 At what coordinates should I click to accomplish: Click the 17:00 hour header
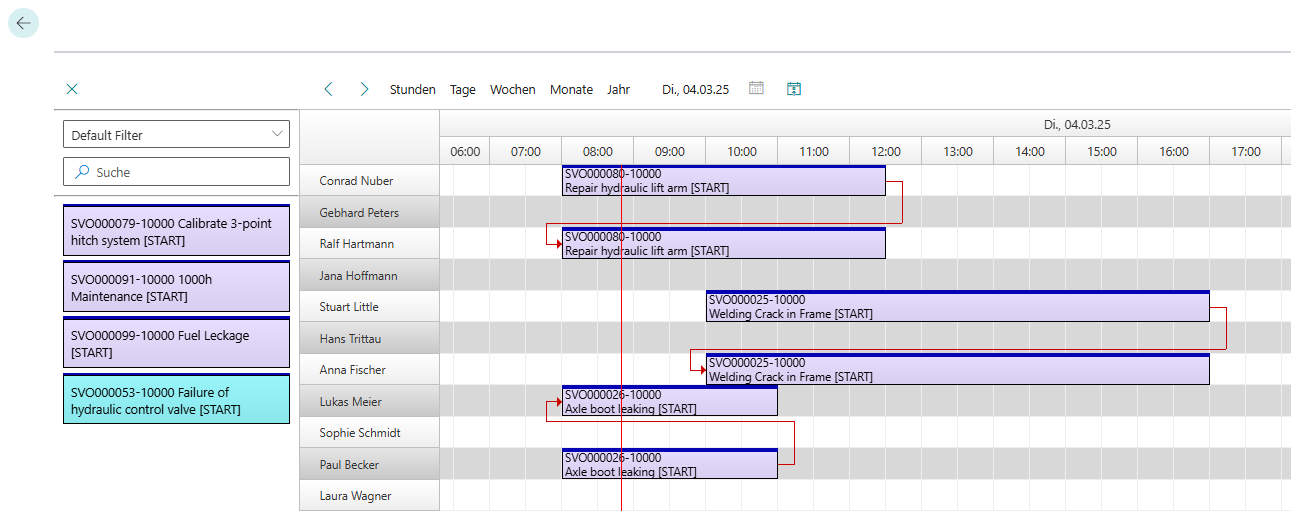pos(1246,152)
